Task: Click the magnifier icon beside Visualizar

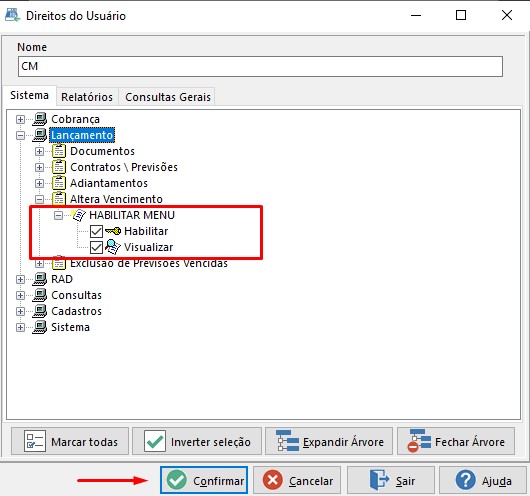Action: click(113, 247)
